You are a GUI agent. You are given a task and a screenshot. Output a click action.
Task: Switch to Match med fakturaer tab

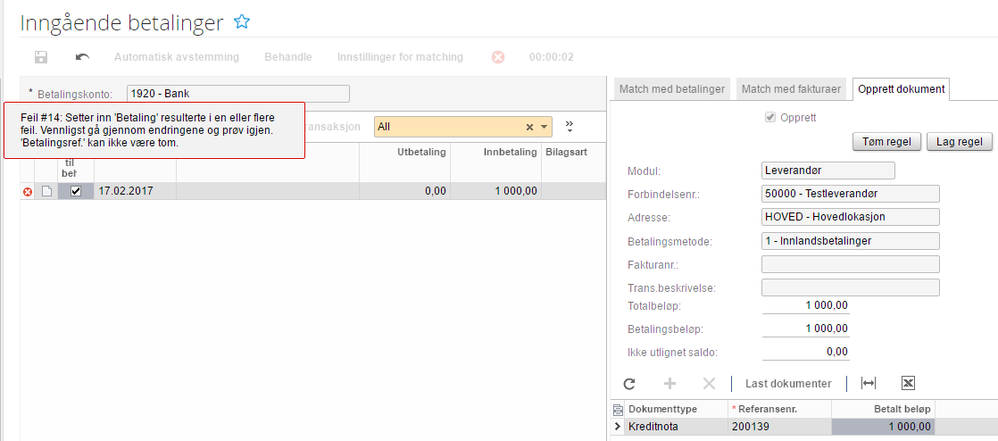point(791,89)
